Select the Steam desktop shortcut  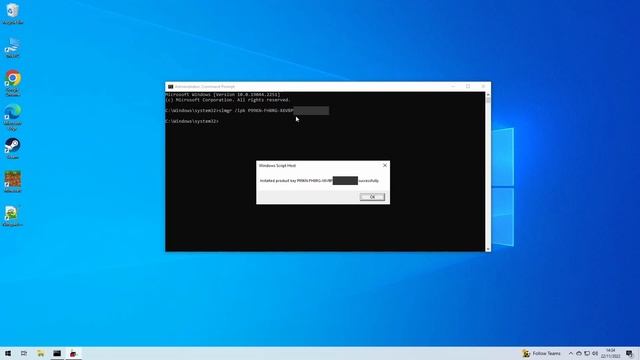click(13, 148)
